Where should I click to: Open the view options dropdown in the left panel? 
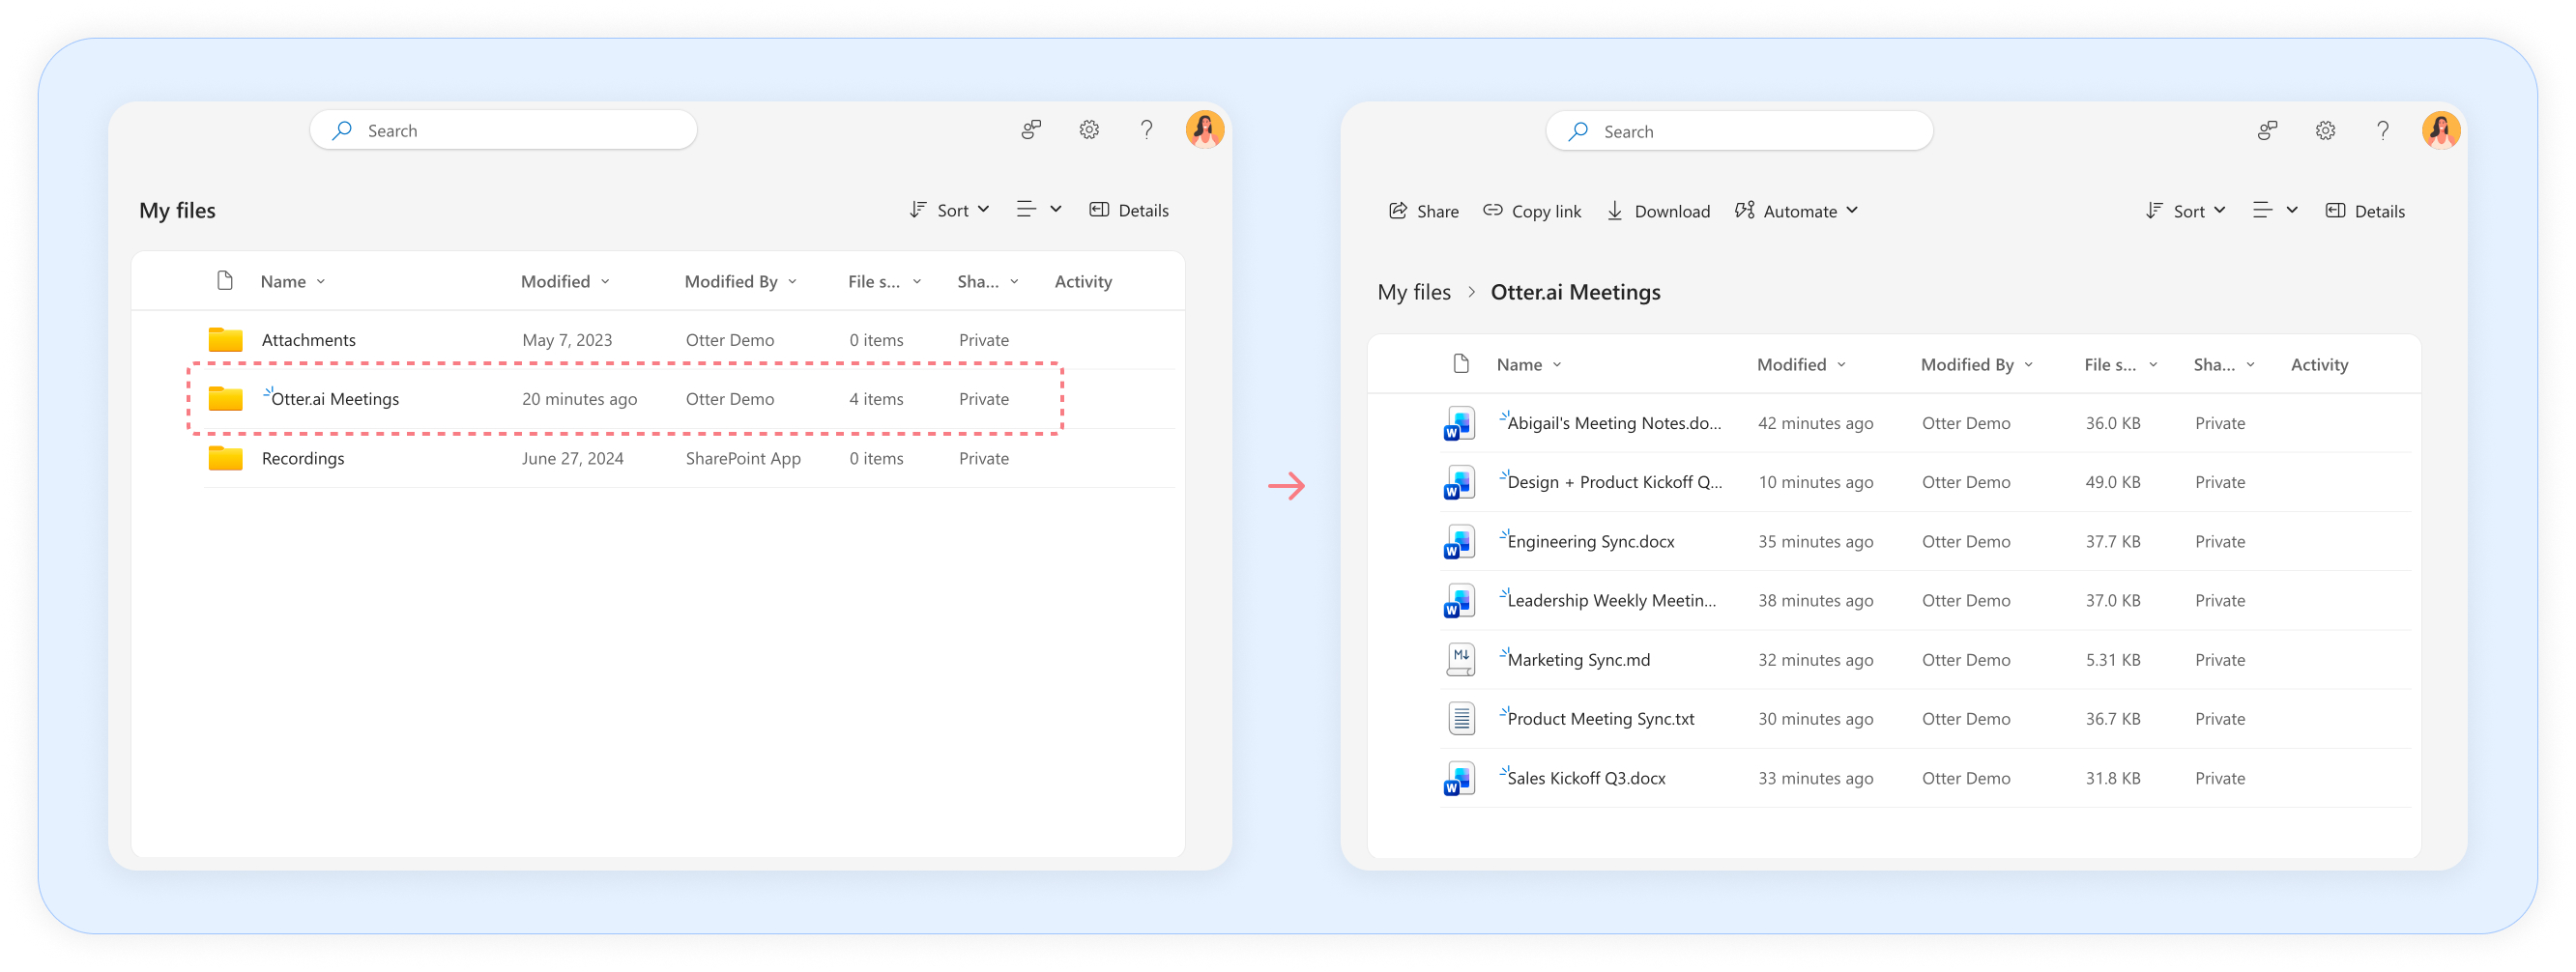[1039, 210]
